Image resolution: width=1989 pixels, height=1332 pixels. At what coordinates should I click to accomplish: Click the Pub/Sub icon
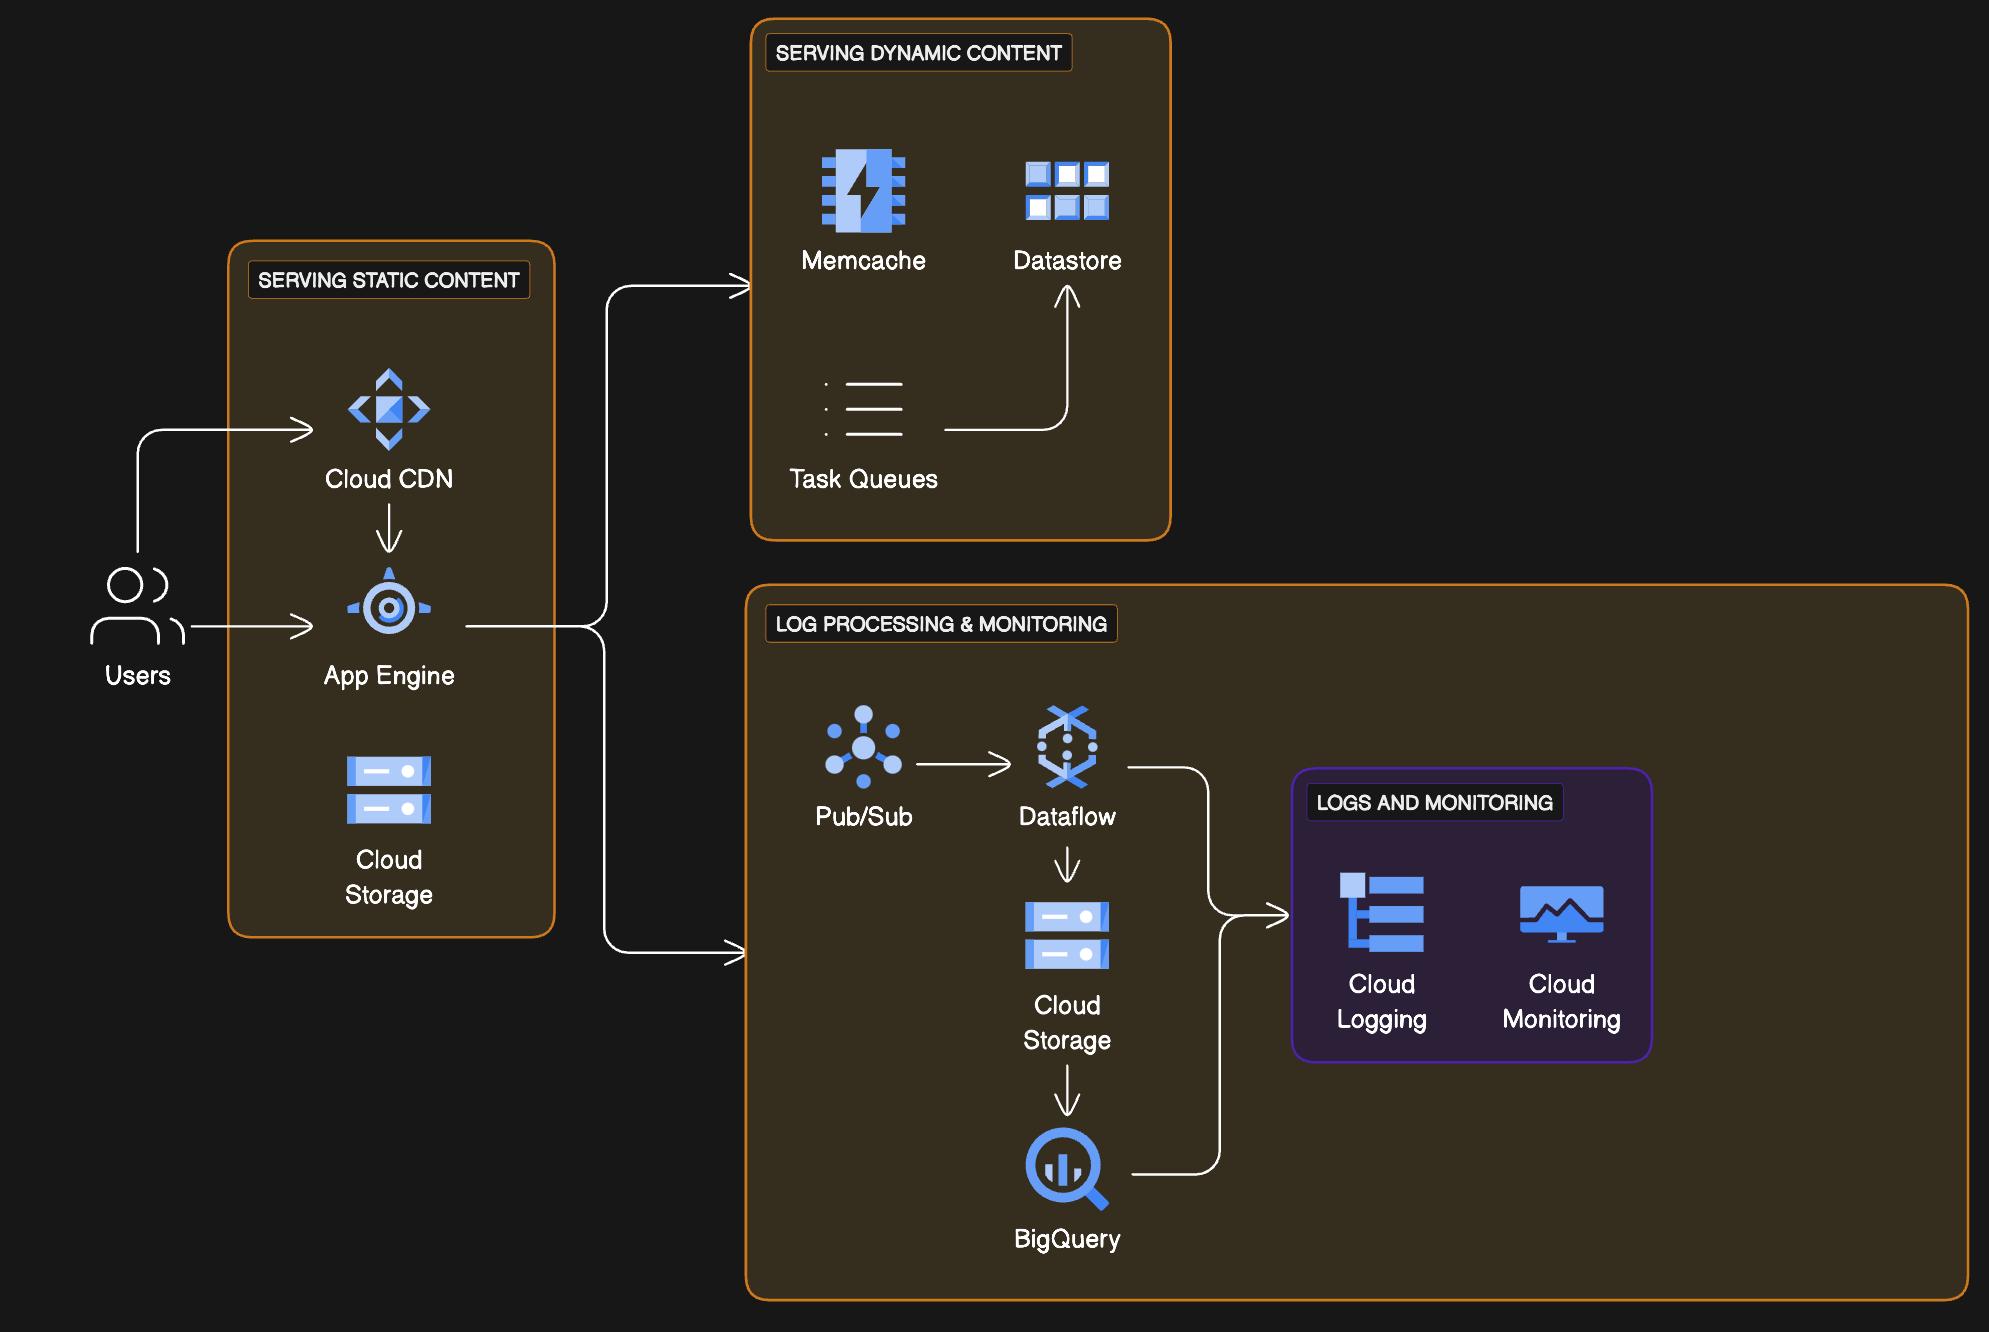click(863, 746)
